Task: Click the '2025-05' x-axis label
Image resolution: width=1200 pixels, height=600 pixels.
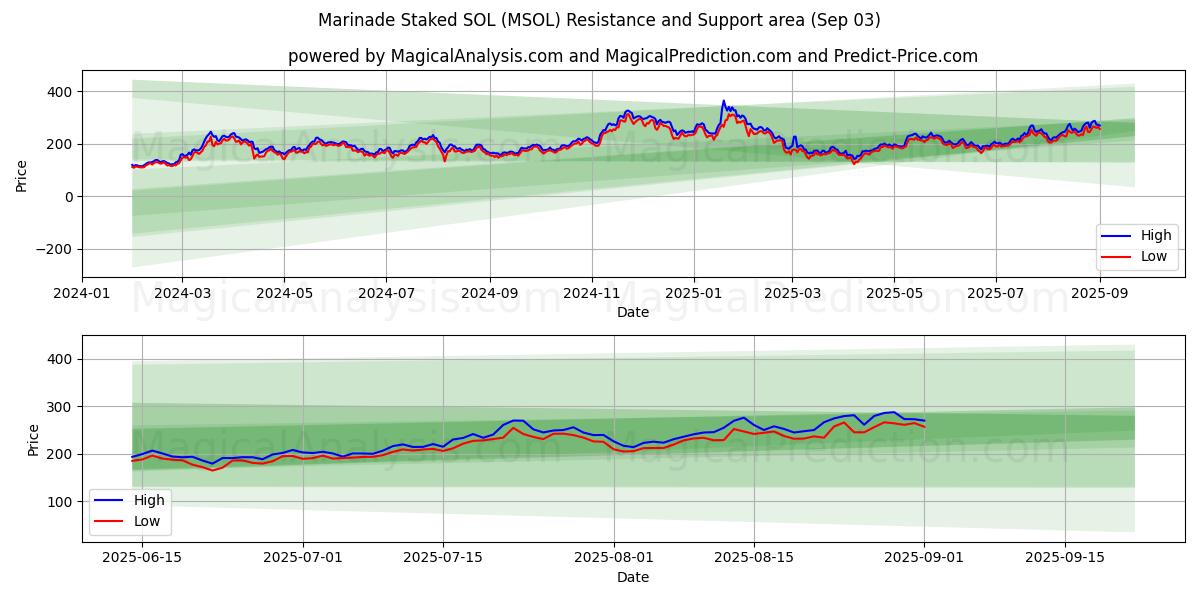Action: [894, 294]
